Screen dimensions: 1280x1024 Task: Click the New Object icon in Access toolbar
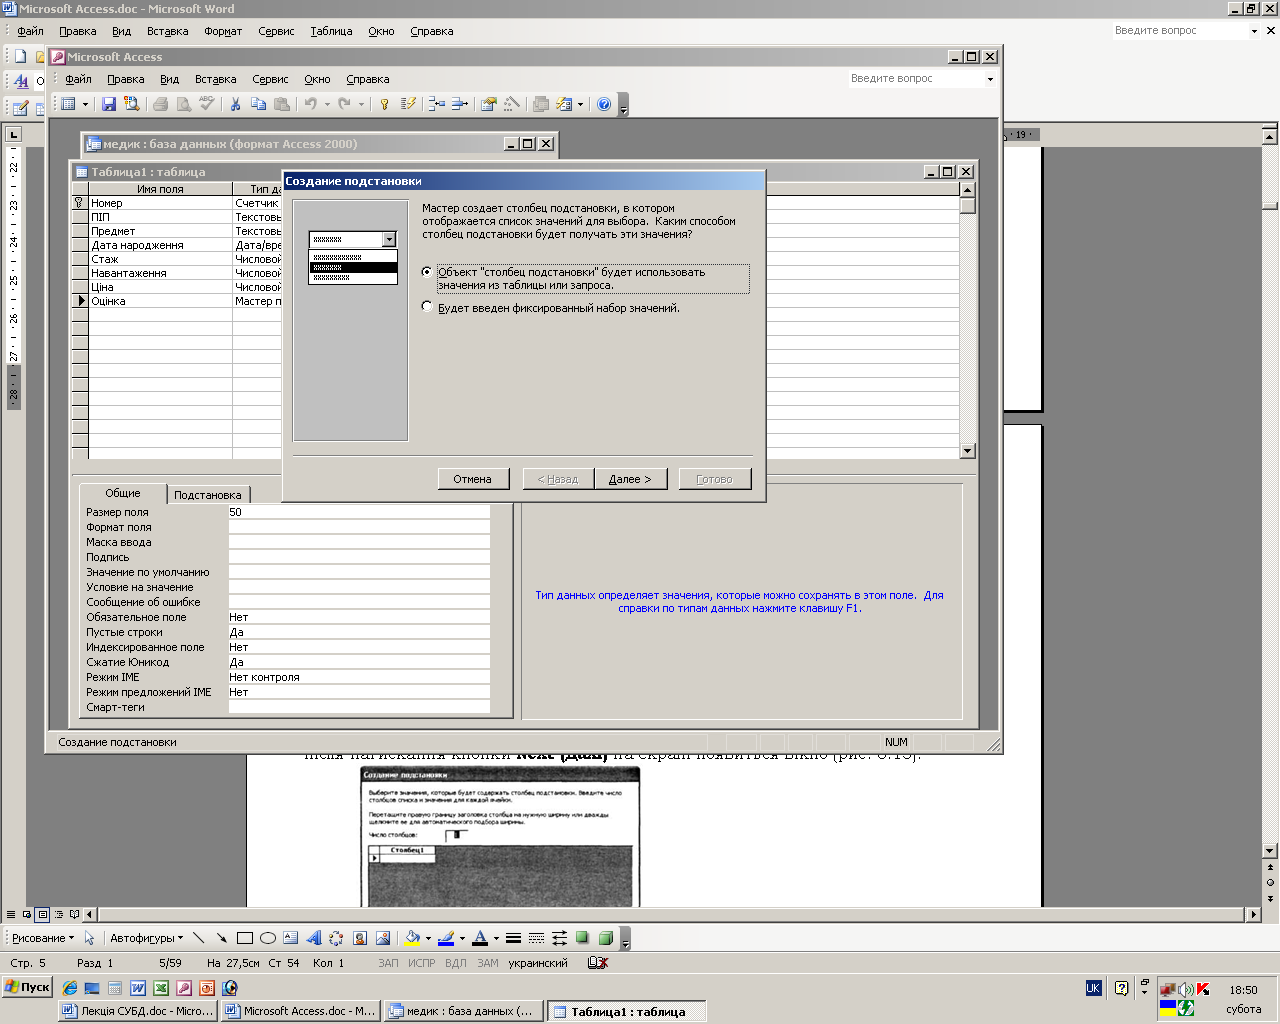(564, 104)
